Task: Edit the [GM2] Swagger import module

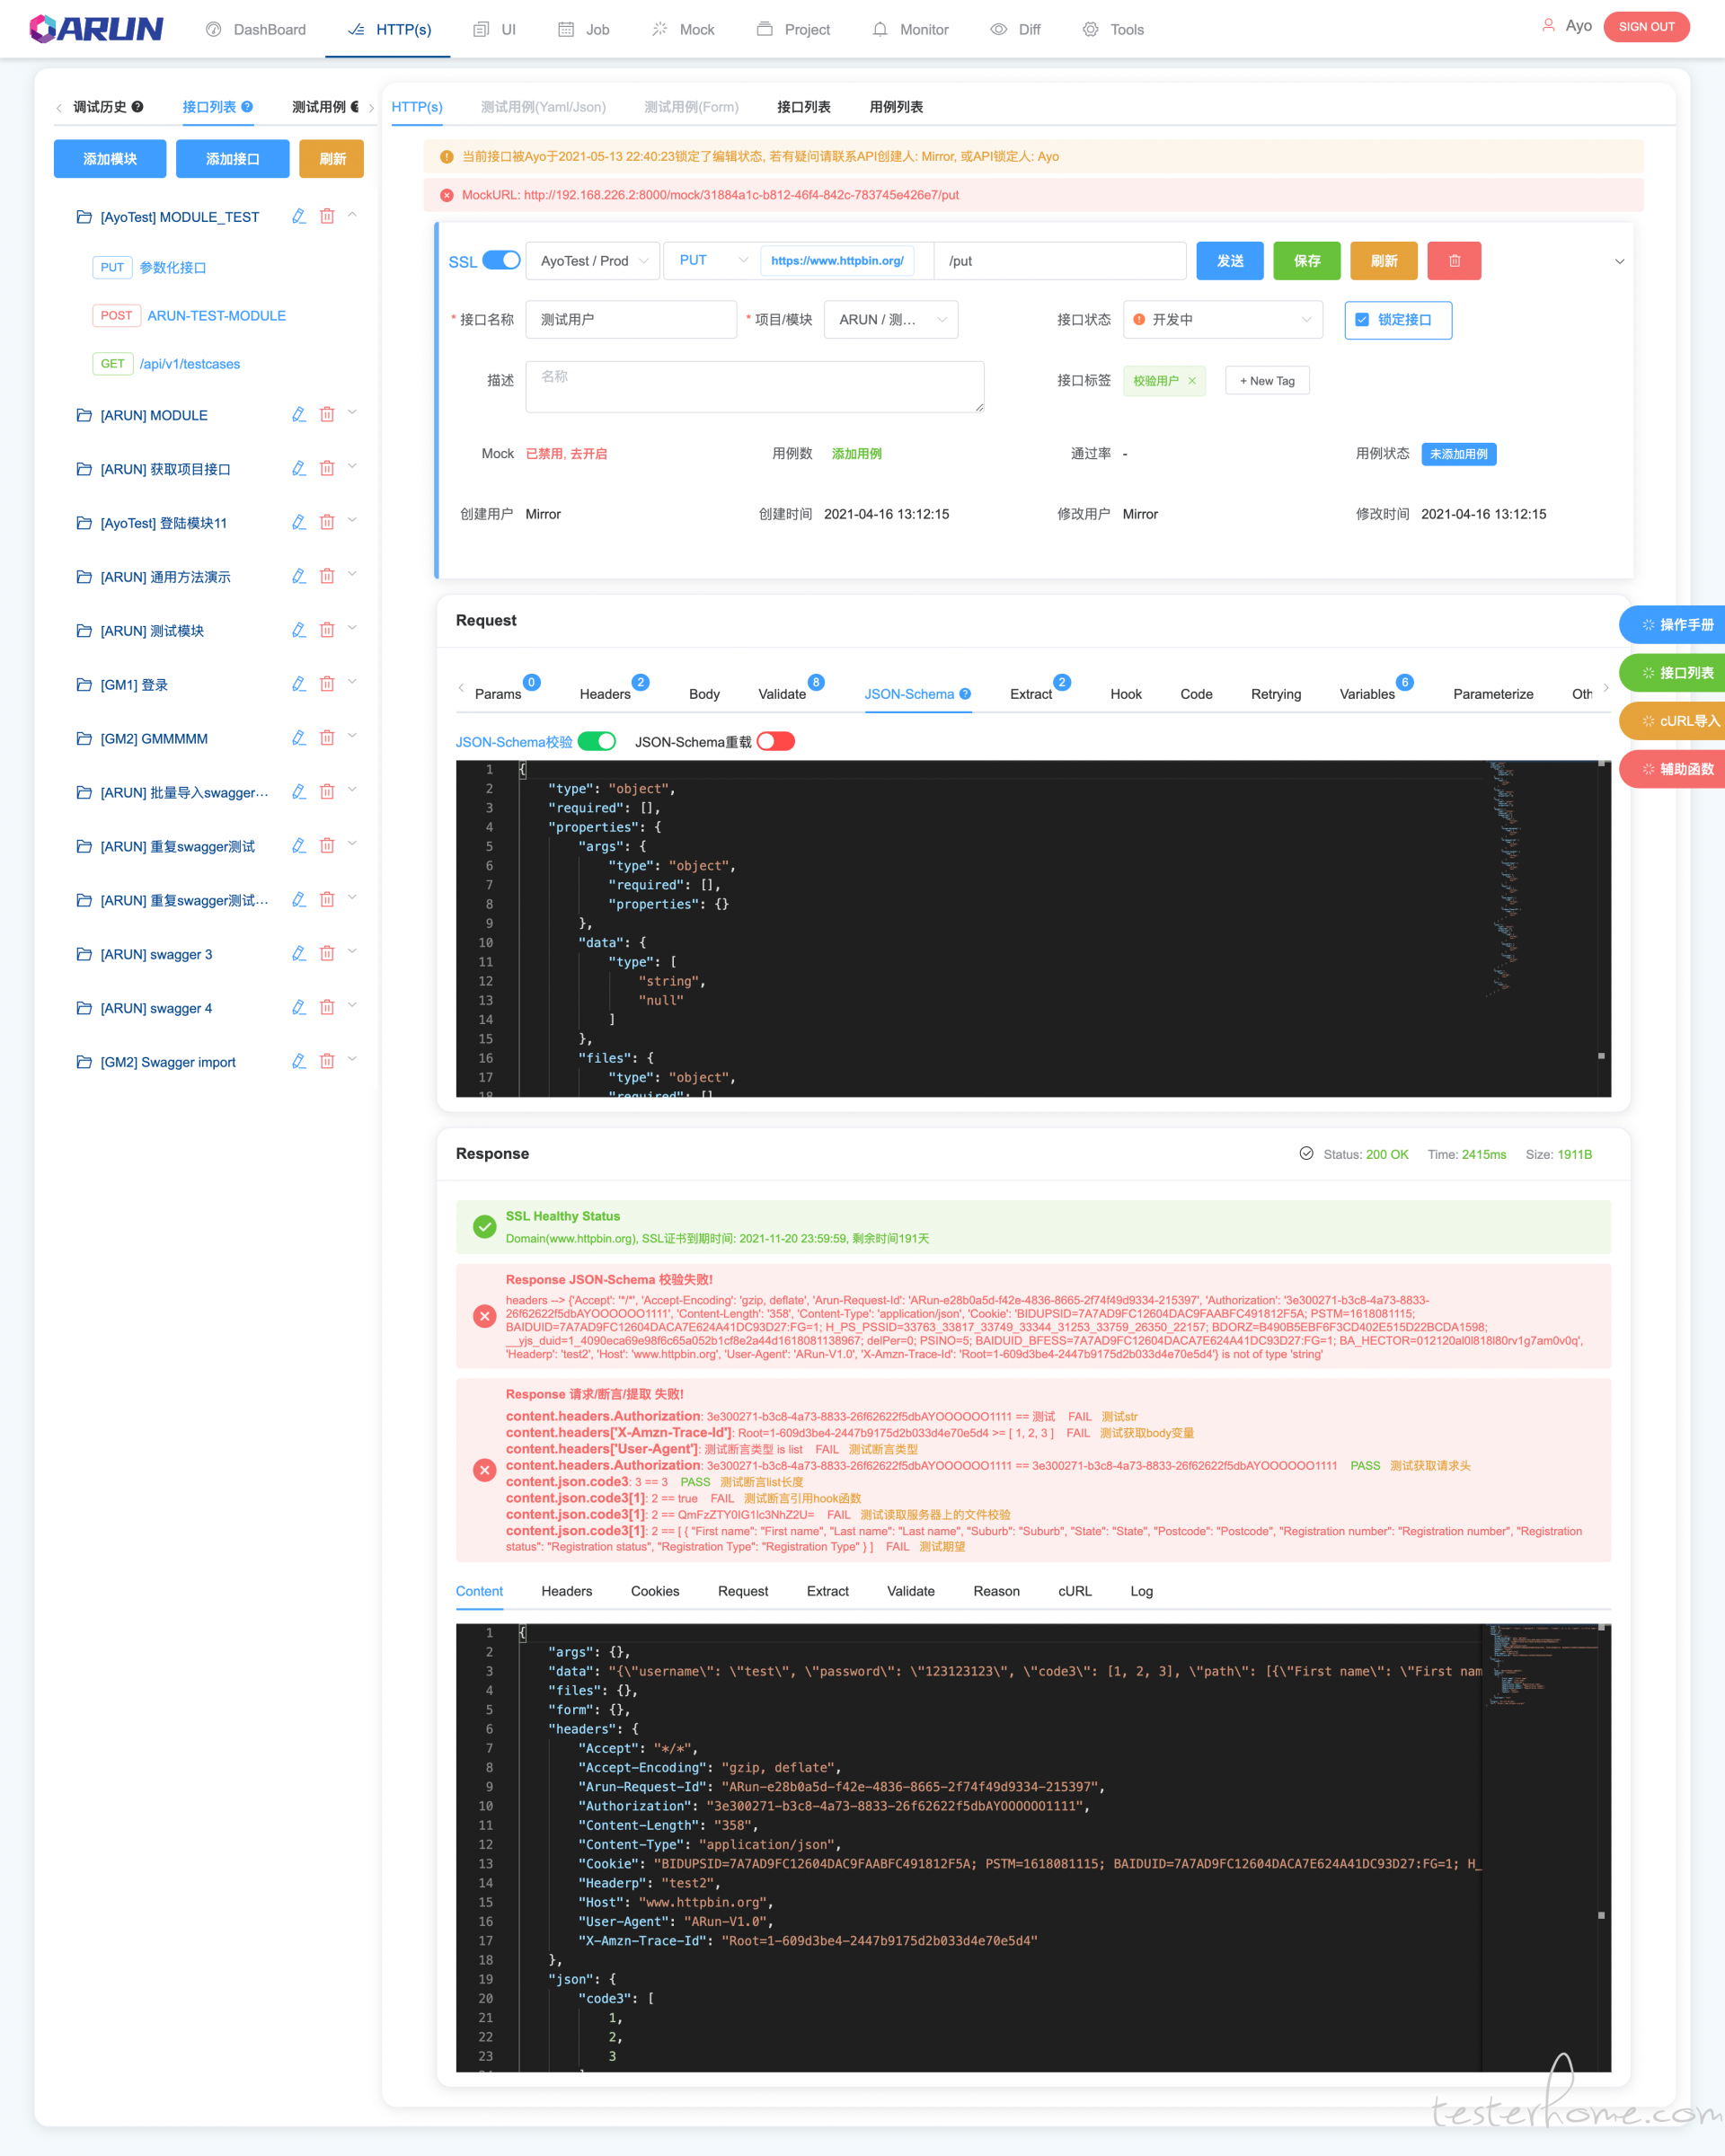Action: (x=298, y=1062)
